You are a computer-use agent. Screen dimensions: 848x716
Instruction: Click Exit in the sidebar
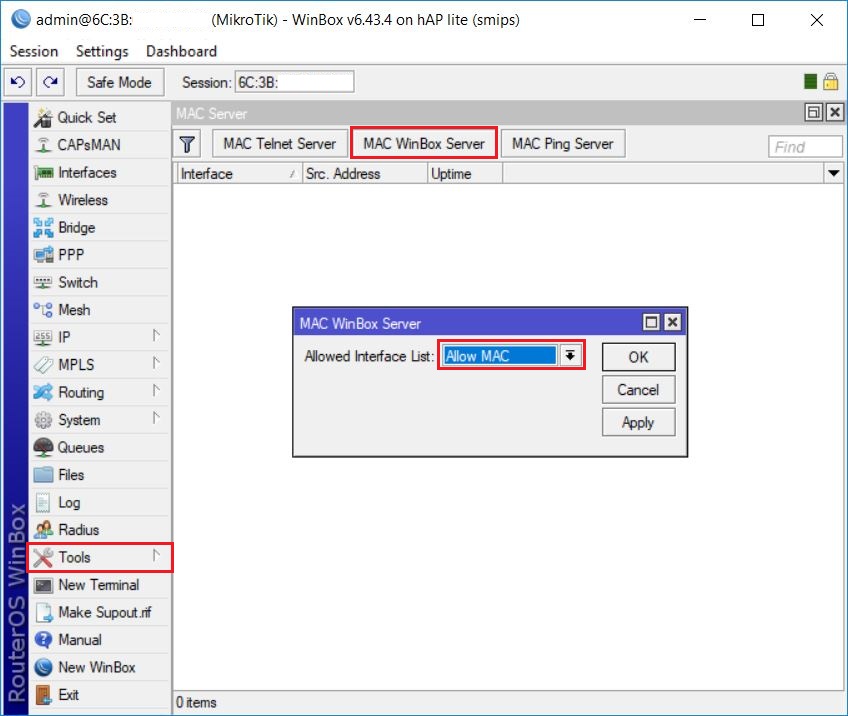click(101, 695)
